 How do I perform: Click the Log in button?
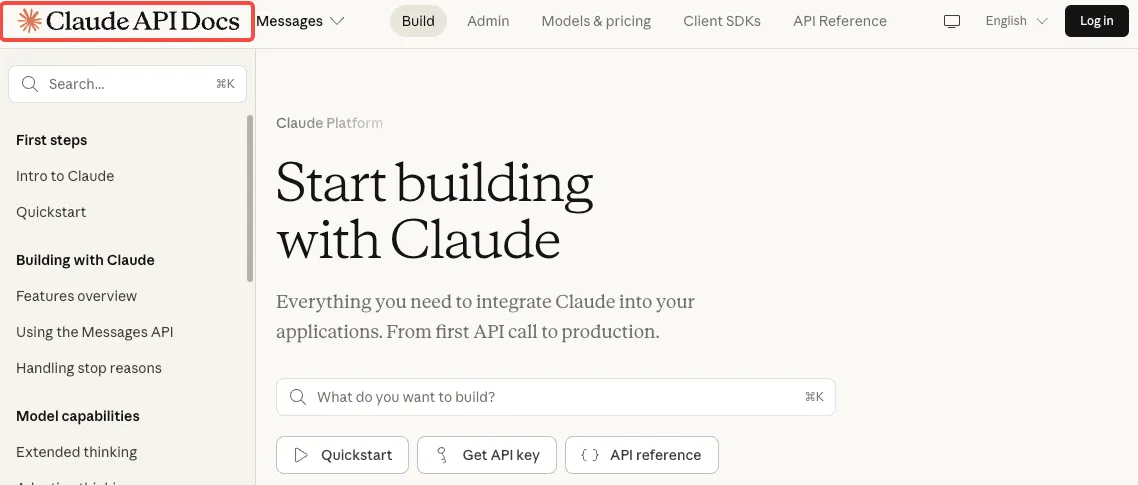(1097, 21)
